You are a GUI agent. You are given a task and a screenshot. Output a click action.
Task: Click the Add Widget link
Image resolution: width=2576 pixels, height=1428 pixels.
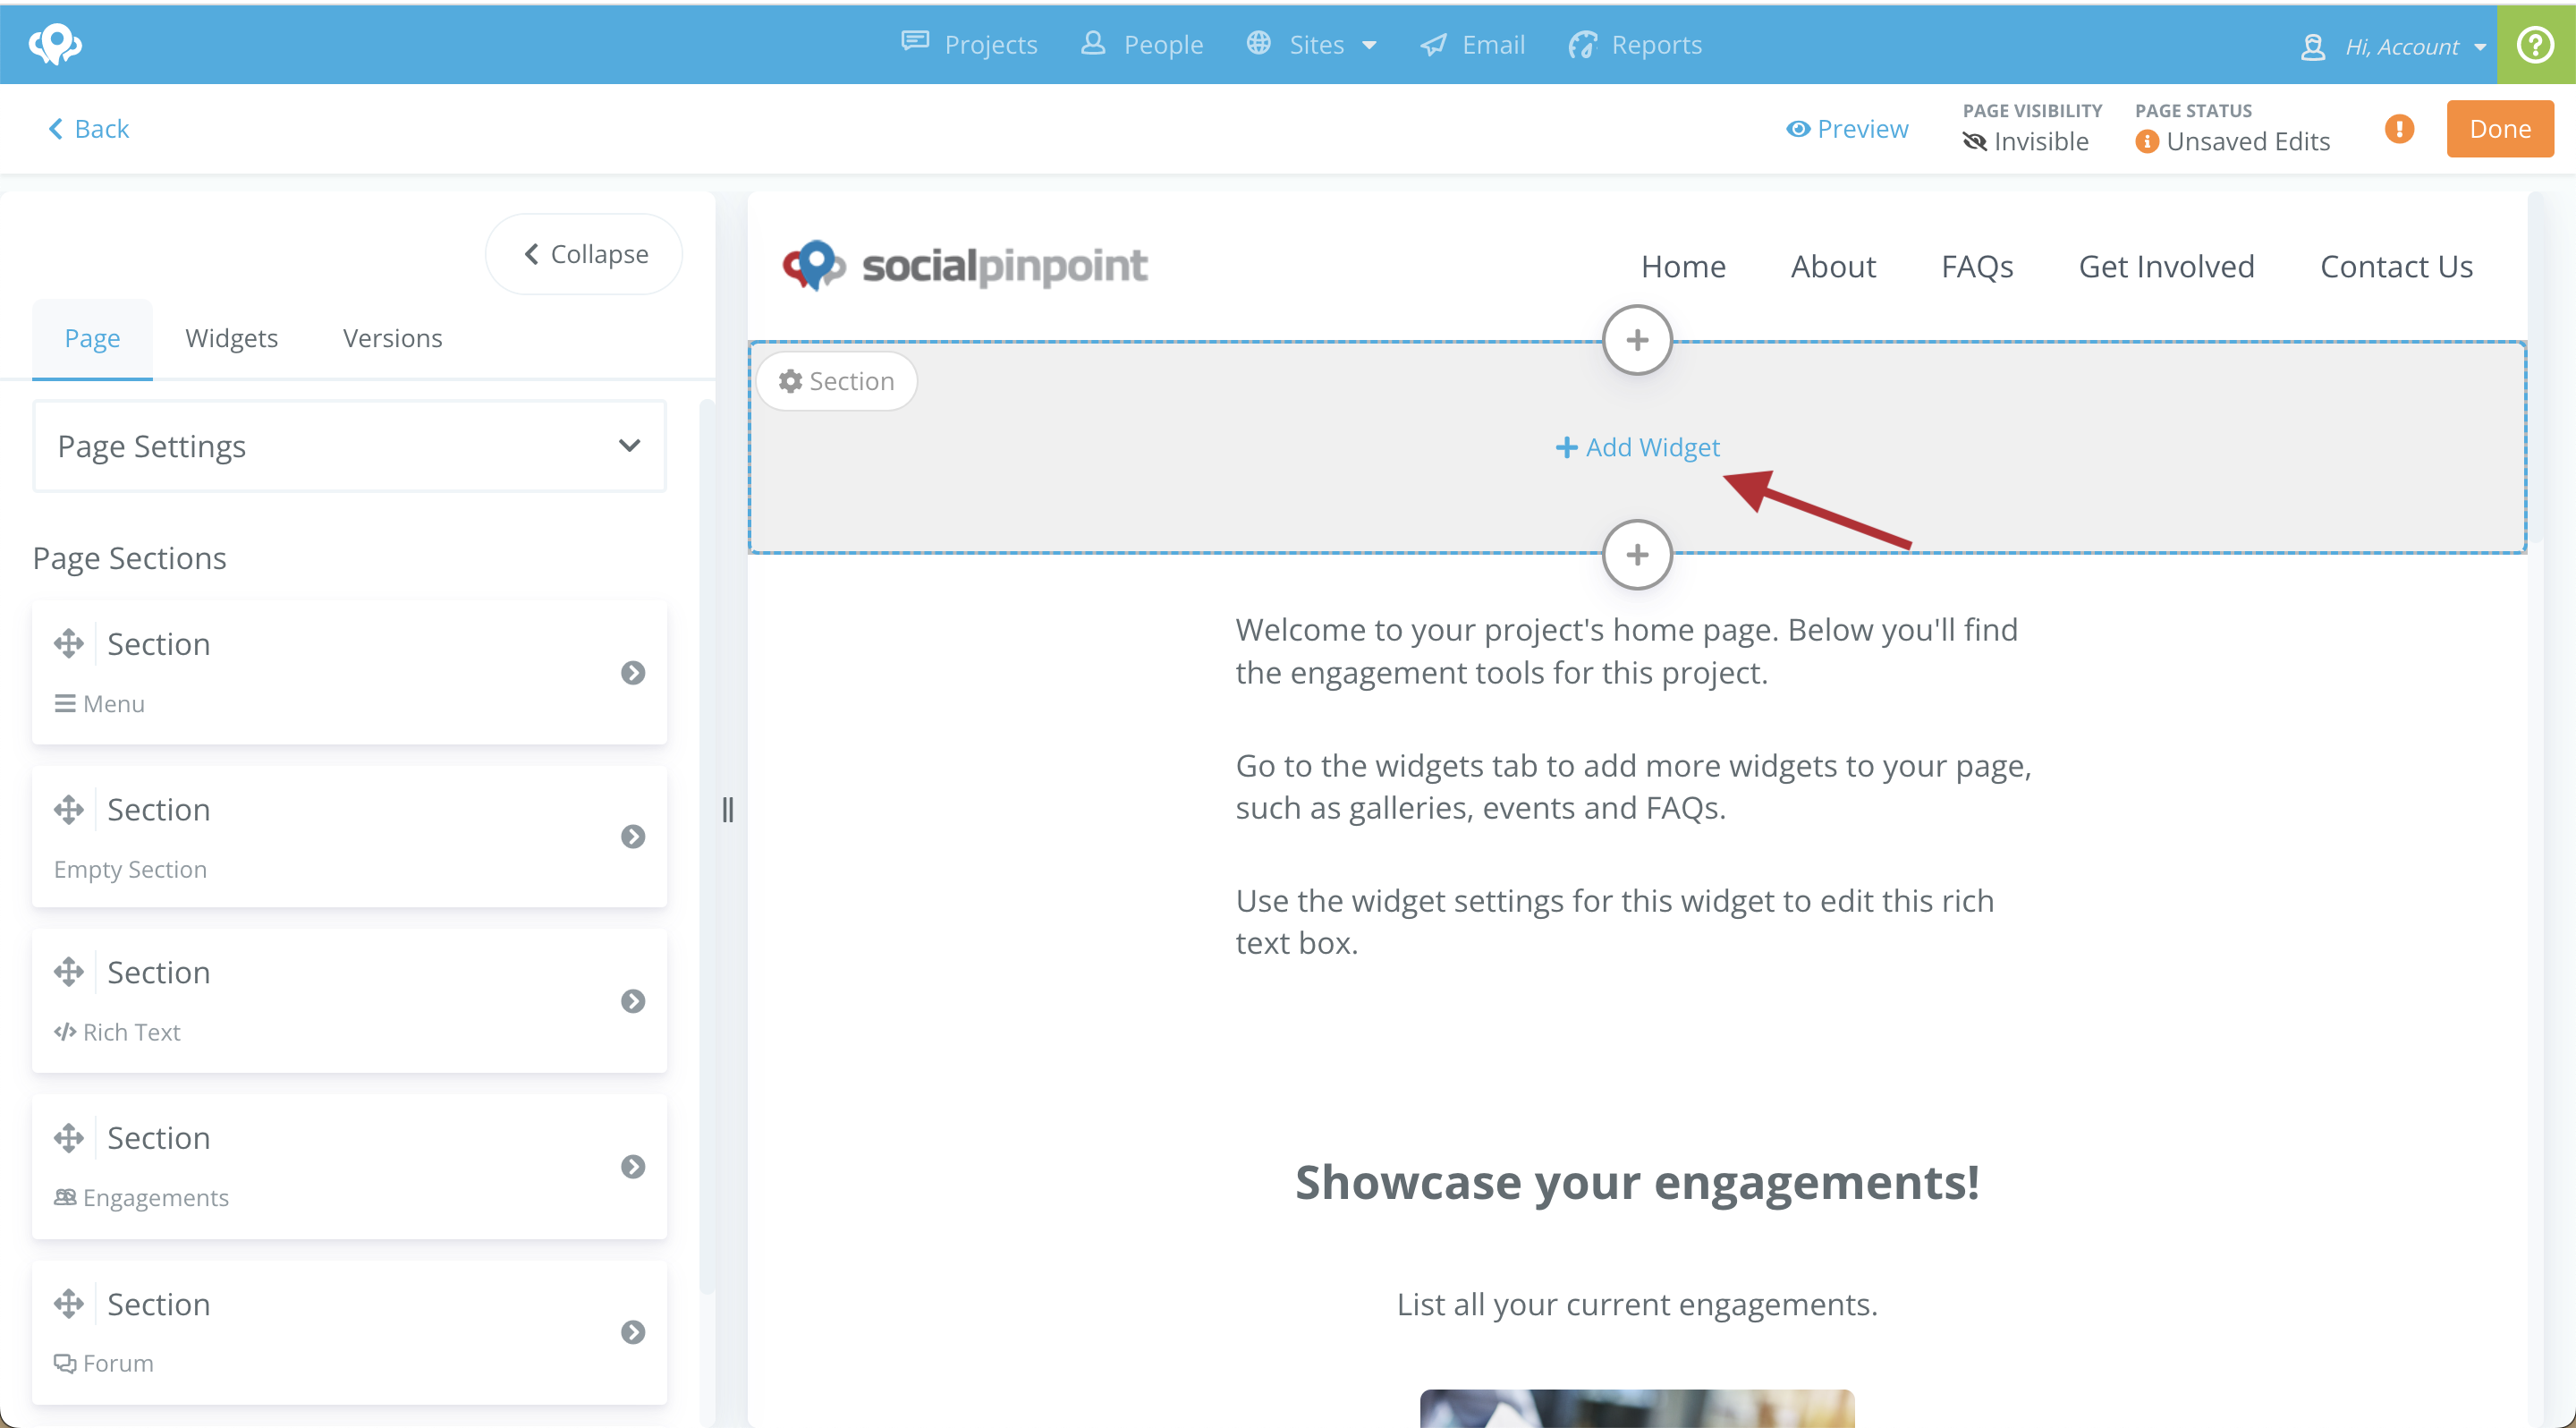pos(1637,447)
